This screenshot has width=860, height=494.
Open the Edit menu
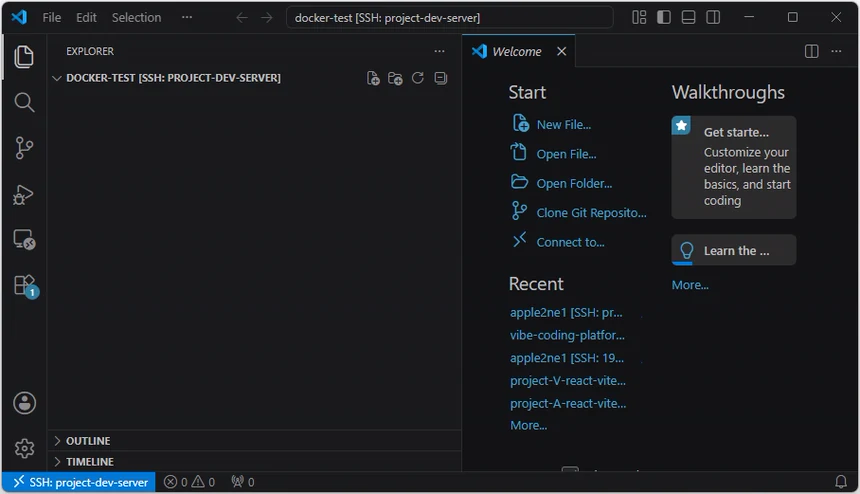[x=86, y=18]
